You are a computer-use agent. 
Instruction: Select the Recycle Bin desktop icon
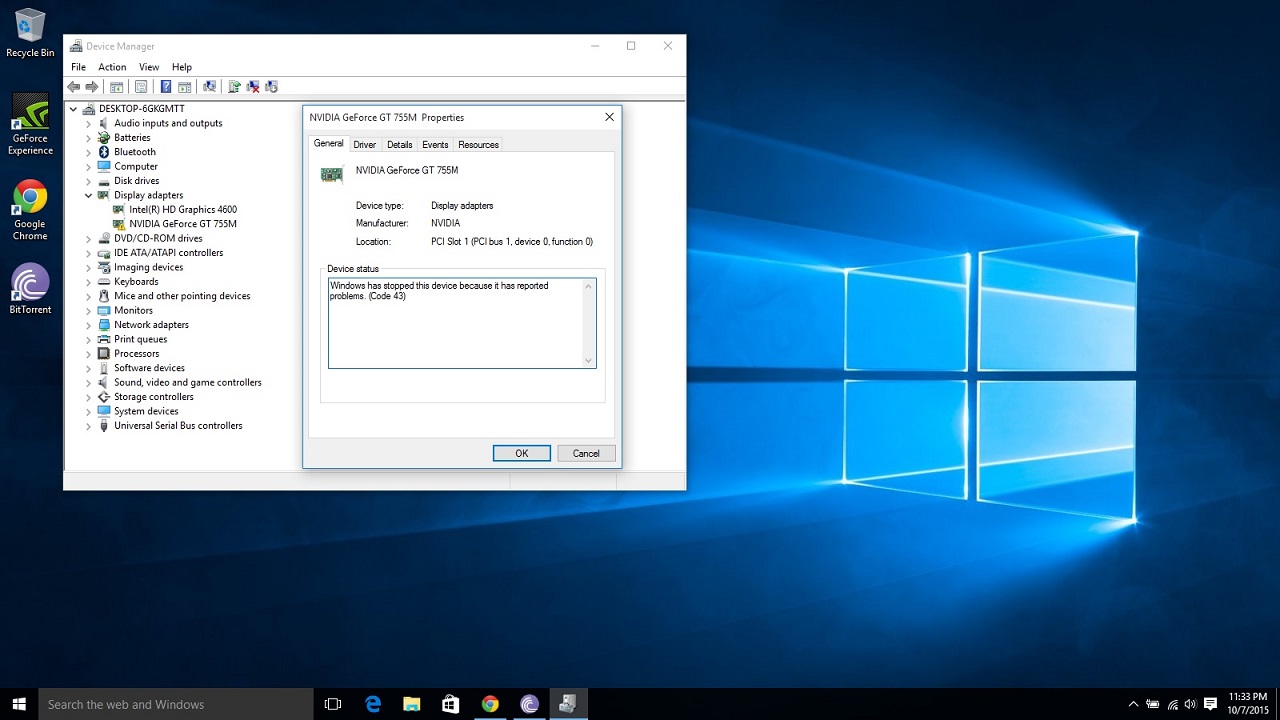point(30,33)
